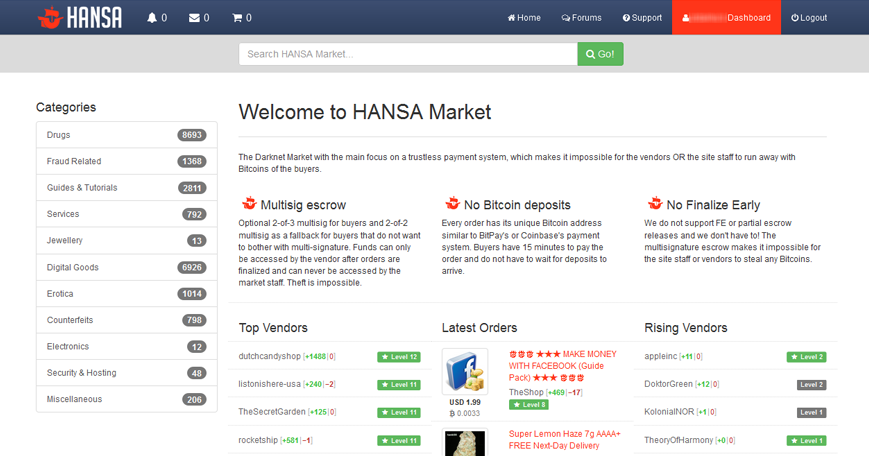This screenshot has height=456, width=869.
Task: Open rising vendor appleinc profile
Action: click(661, 356)
